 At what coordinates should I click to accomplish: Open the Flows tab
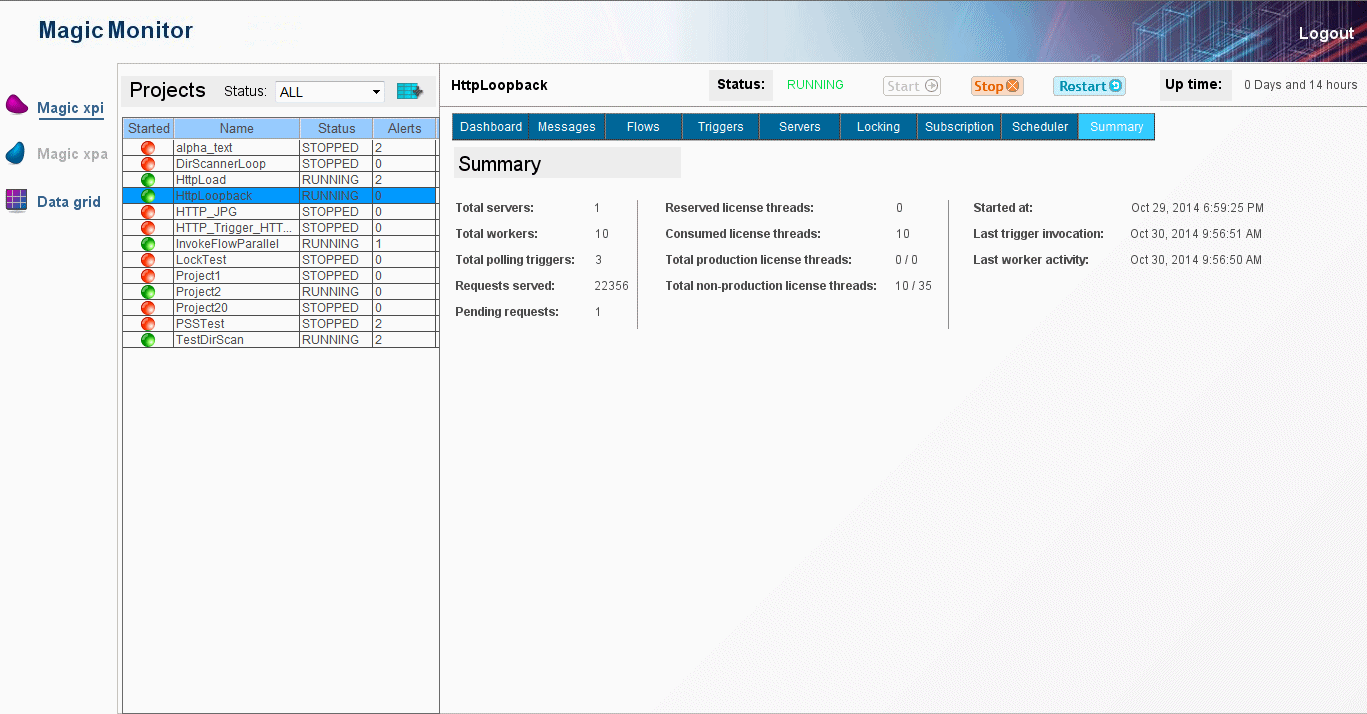click(643, 127)
